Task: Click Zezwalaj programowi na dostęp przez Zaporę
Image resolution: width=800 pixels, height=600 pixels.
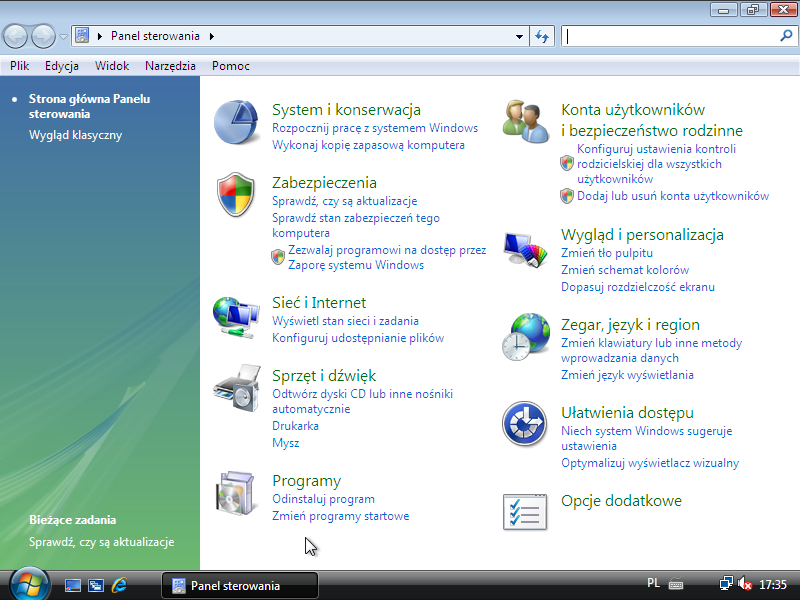Action: (x=387, y=257)
